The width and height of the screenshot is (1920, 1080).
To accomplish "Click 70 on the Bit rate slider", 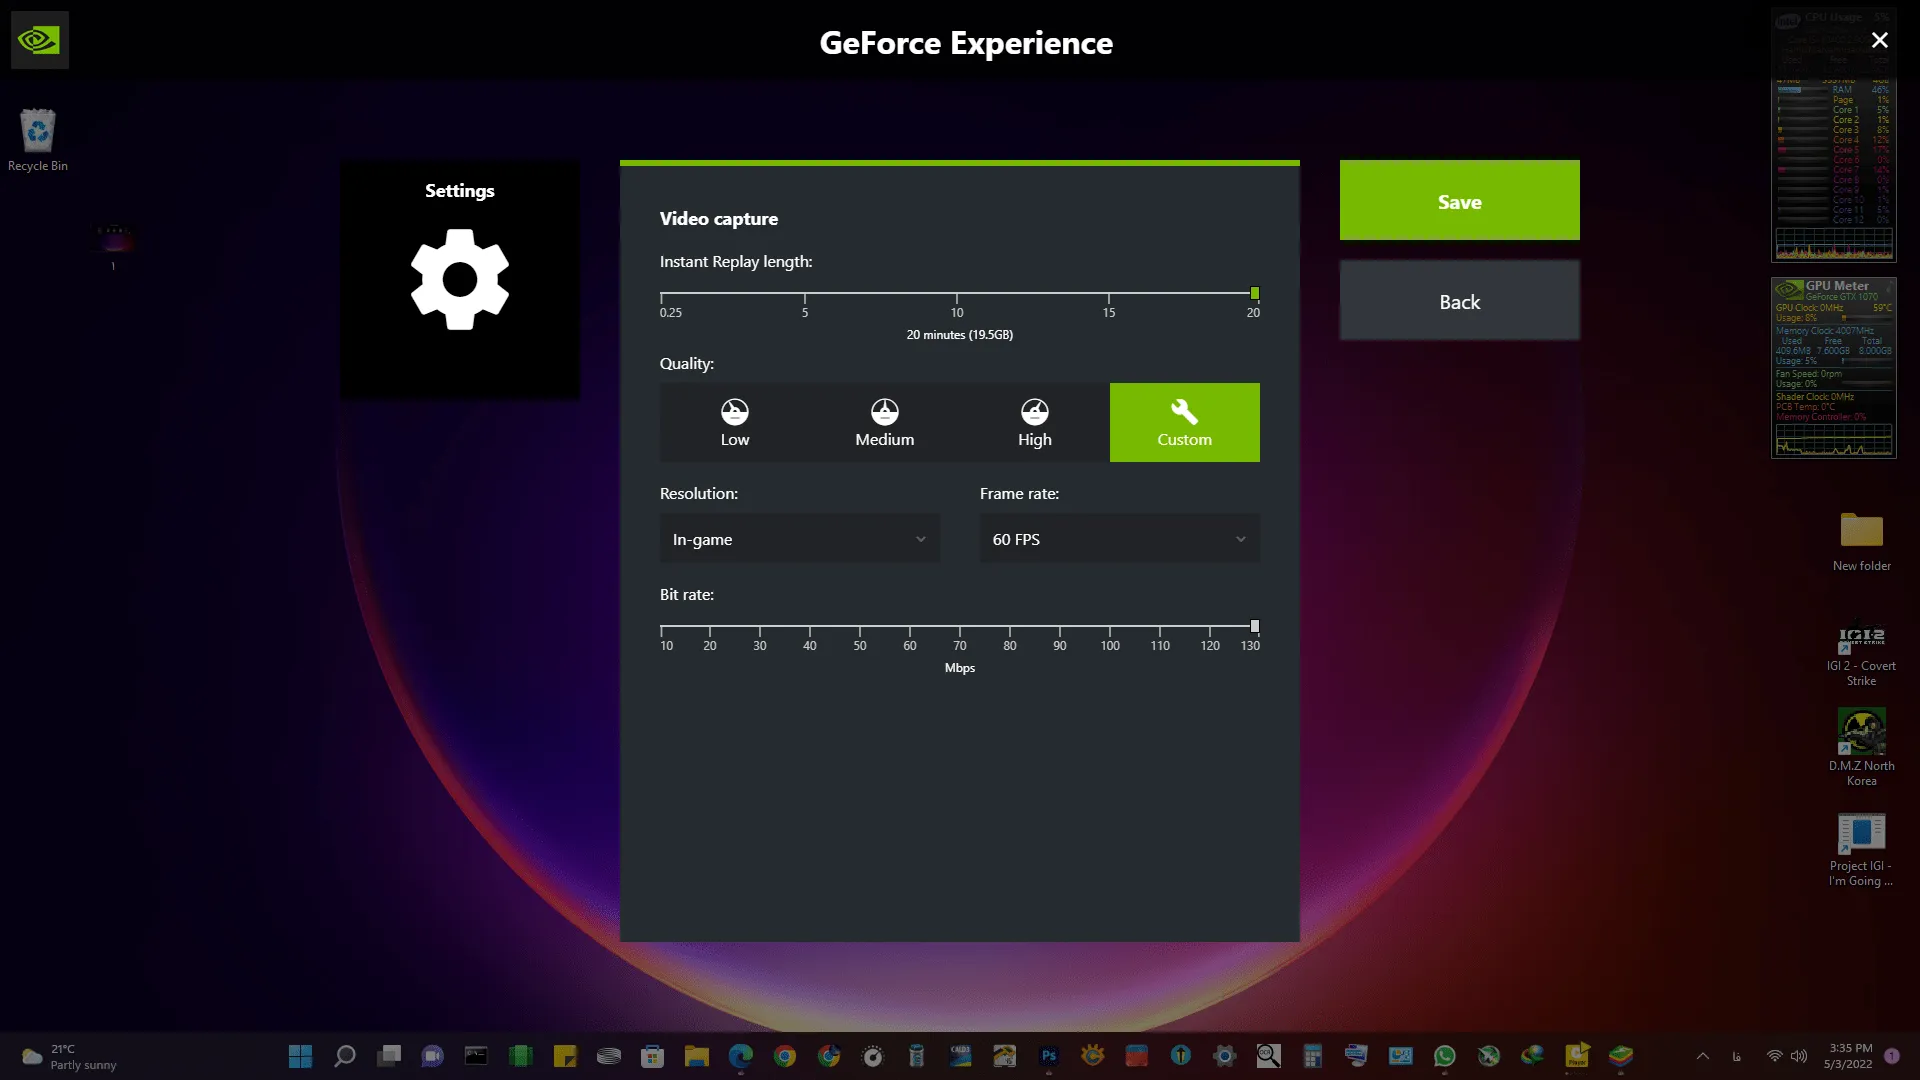I will pos(960,627).
